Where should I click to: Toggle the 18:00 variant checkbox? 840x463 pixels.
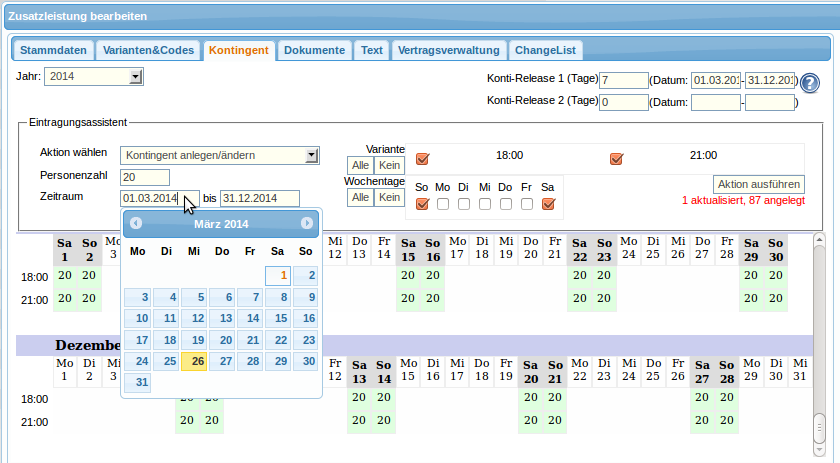[x=422, y=158]
